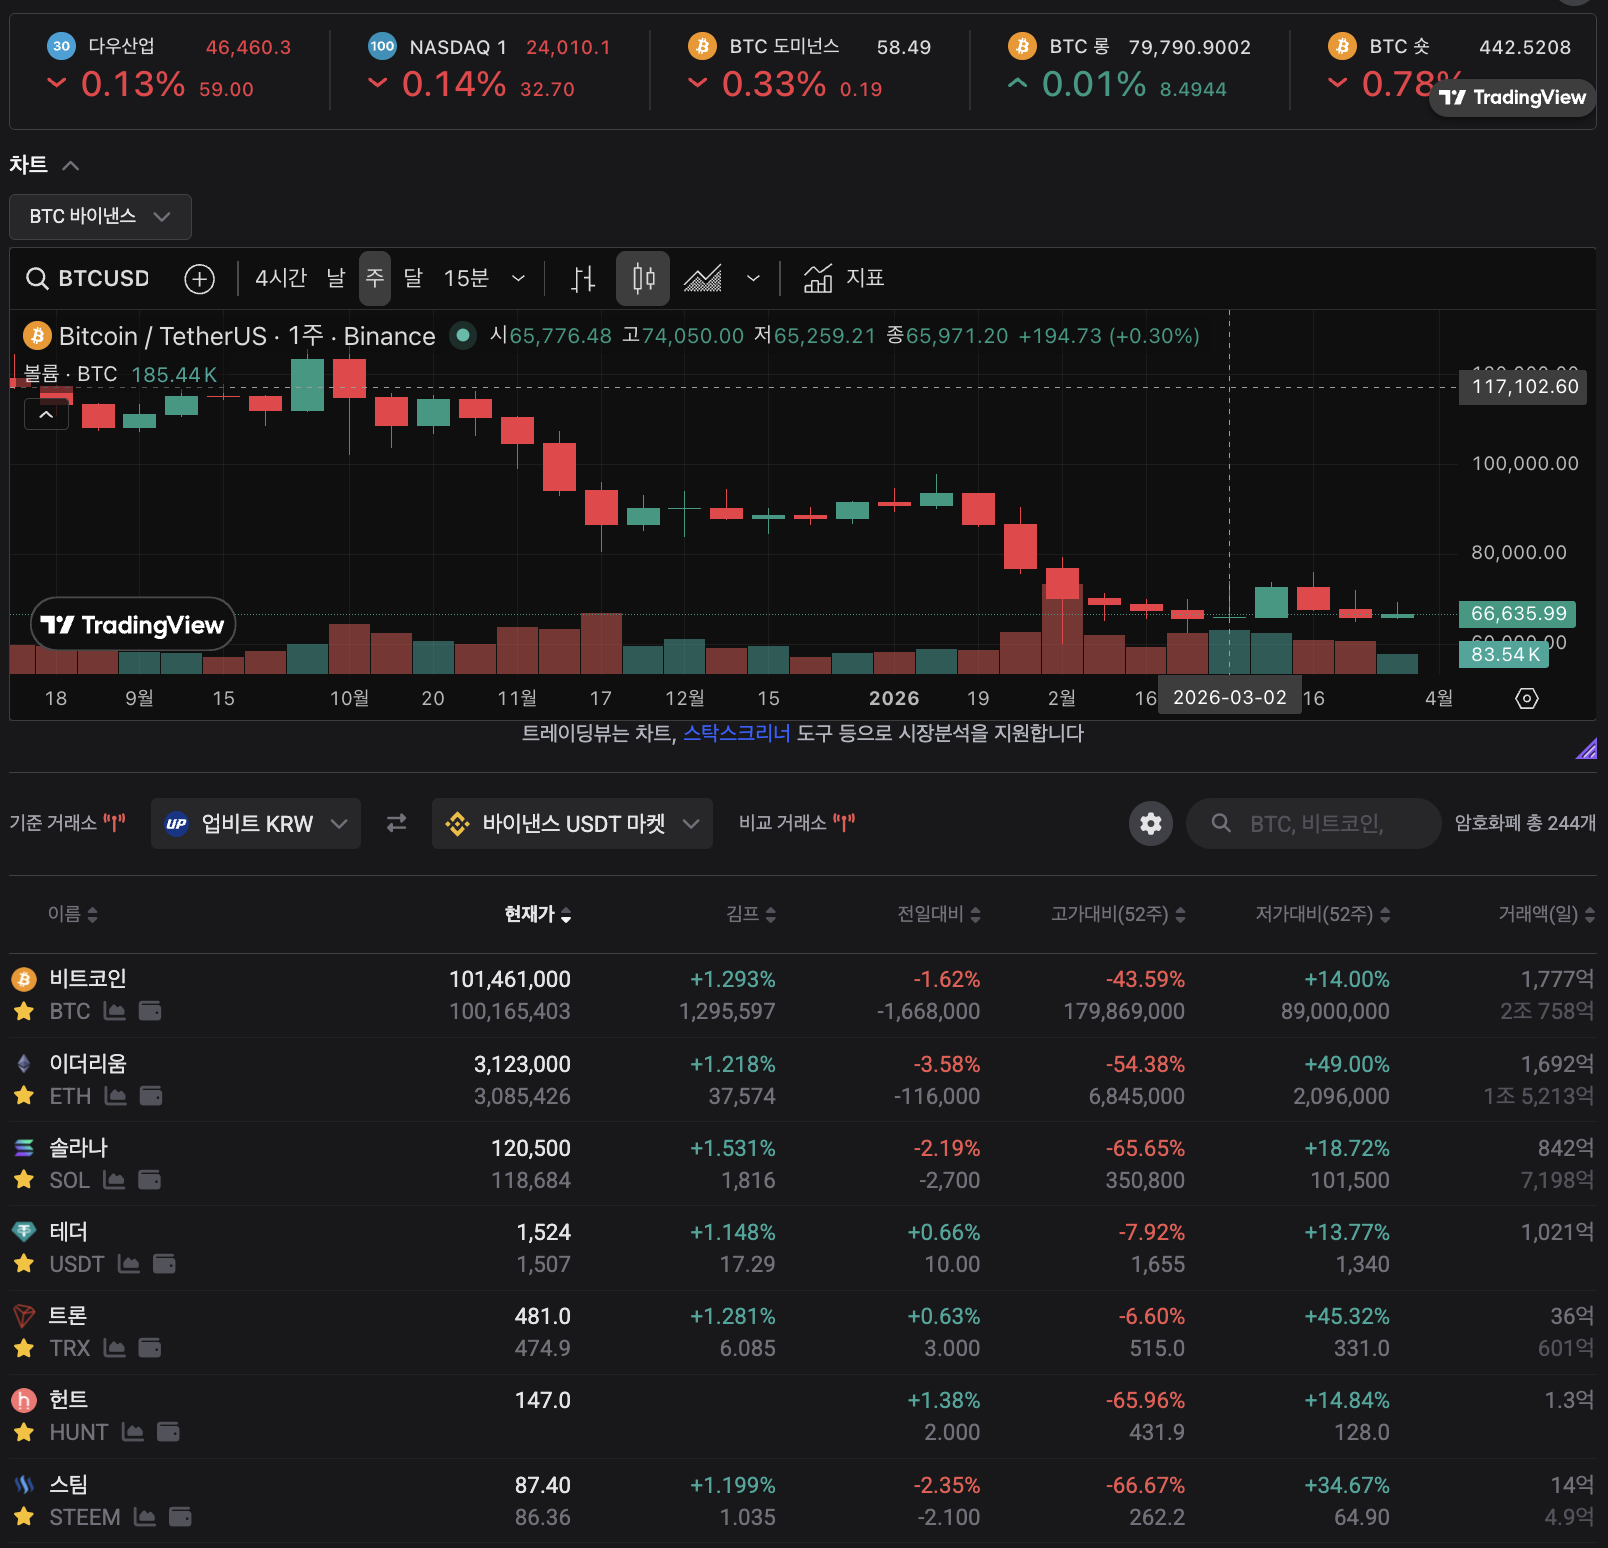Open the BTC 롱 ticker item
The height and width of the screenshot is (1548, 1608).
(1130, 66)
